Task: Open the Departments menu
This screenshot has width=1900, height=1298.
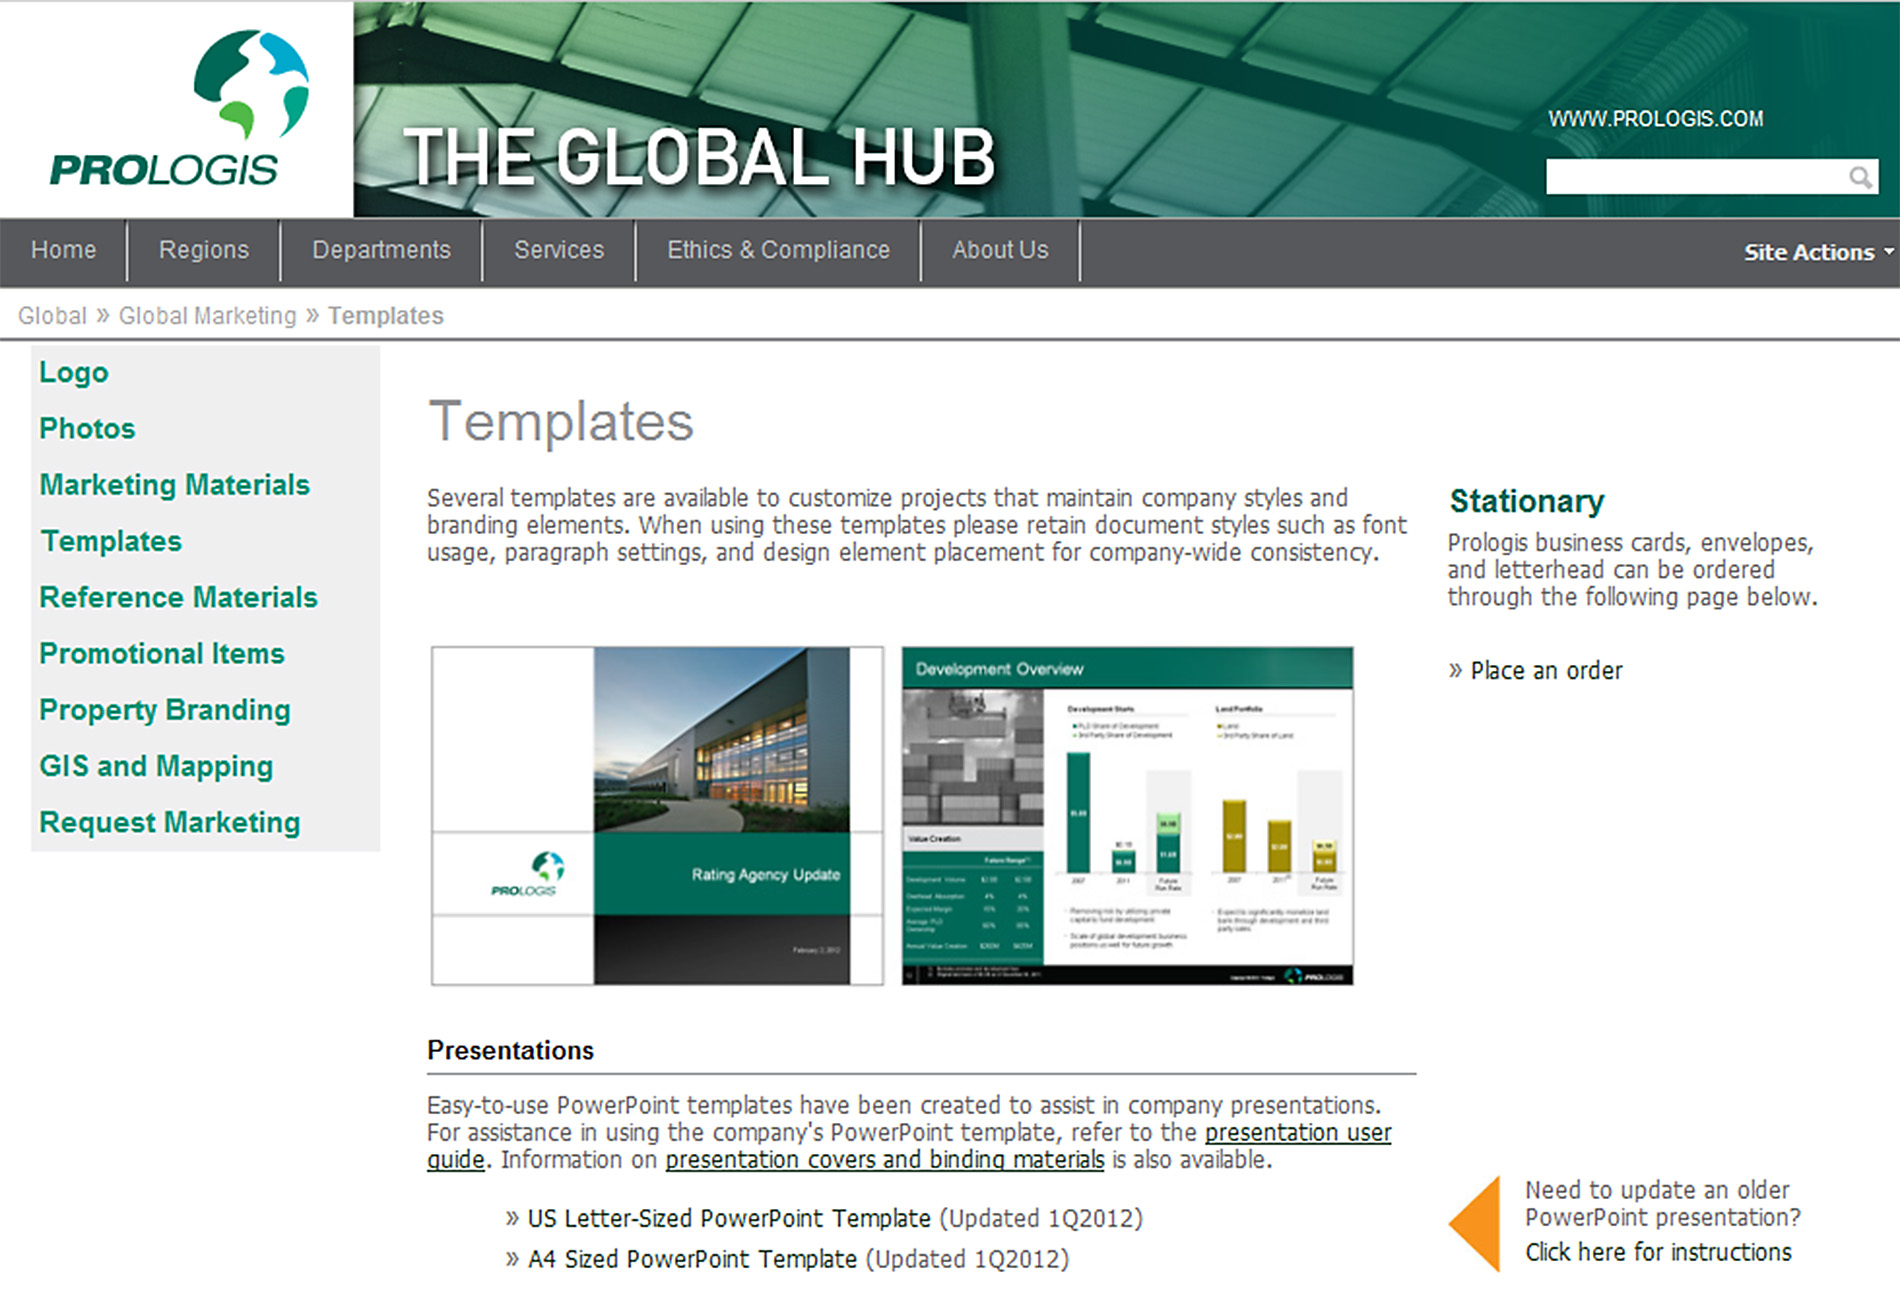Action: click(381, 250)
